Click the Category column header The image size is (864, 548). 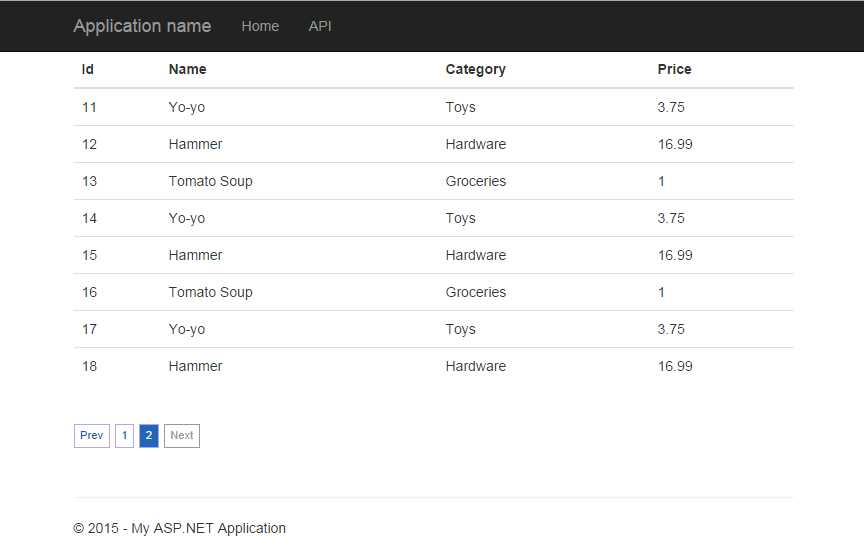coord(475,69)
